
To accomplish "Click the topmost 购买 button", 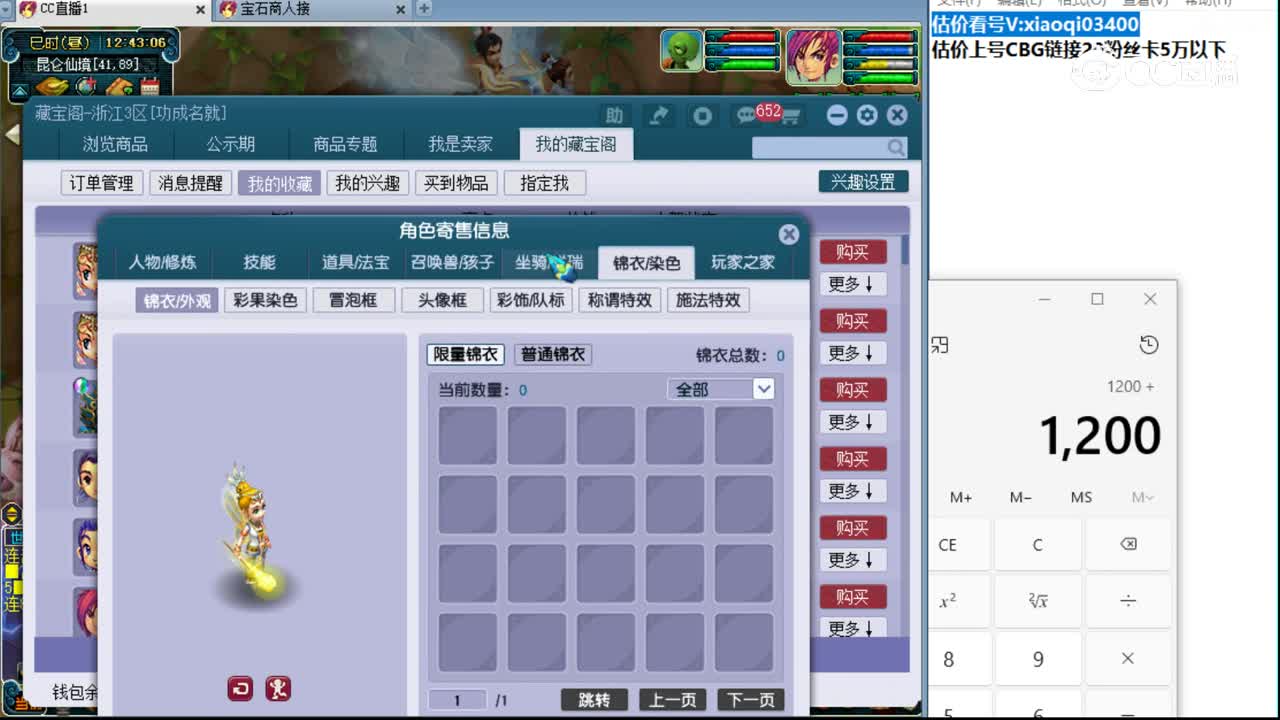I will [851, 251].
